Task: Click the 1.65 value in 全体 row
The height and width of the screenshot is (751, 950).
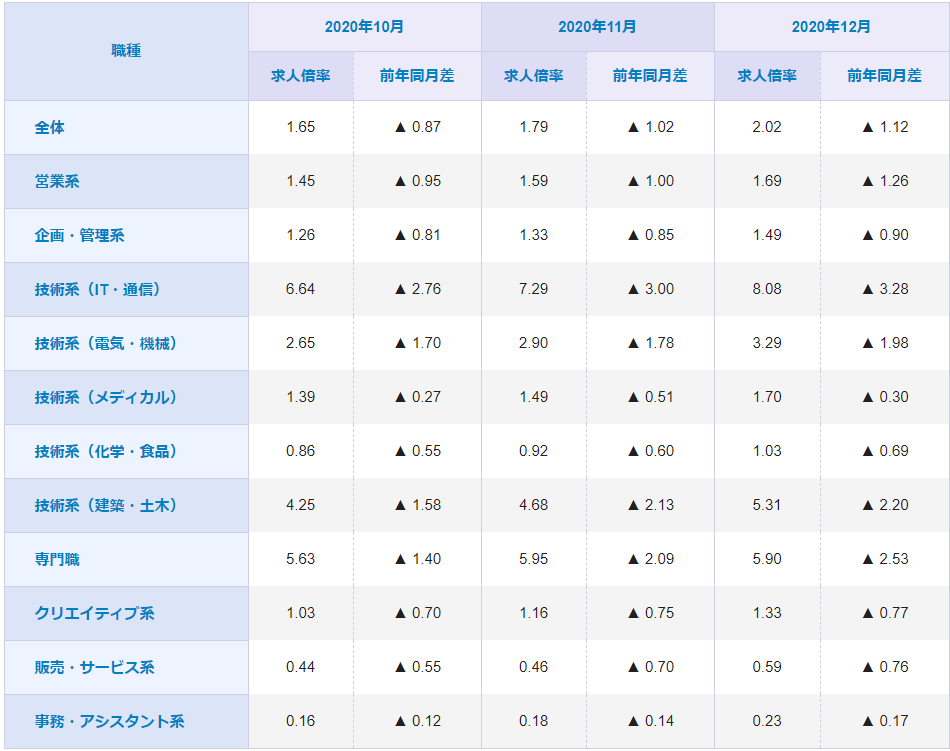Action: [x=301, y=127]
